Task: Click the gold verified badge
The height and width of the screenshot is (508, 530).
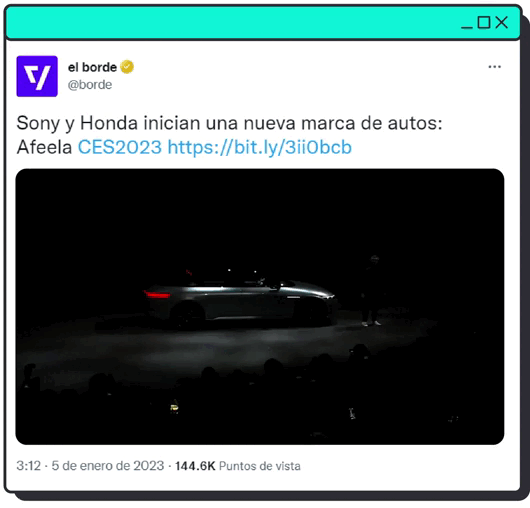Action: point(127,67)
